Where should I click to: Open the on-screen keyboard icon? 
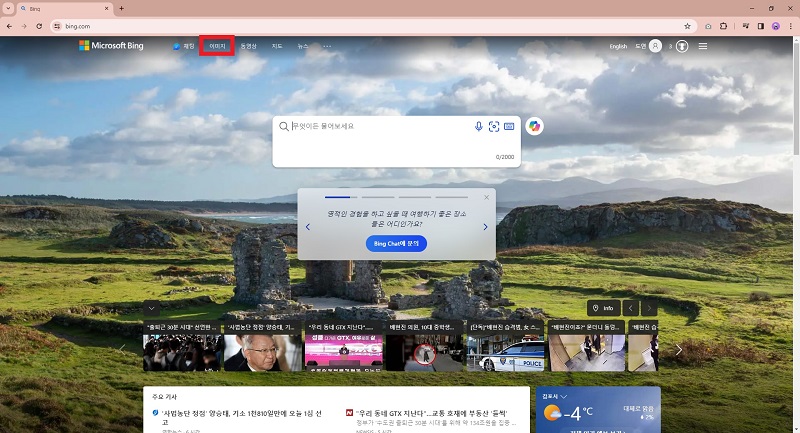509,126
